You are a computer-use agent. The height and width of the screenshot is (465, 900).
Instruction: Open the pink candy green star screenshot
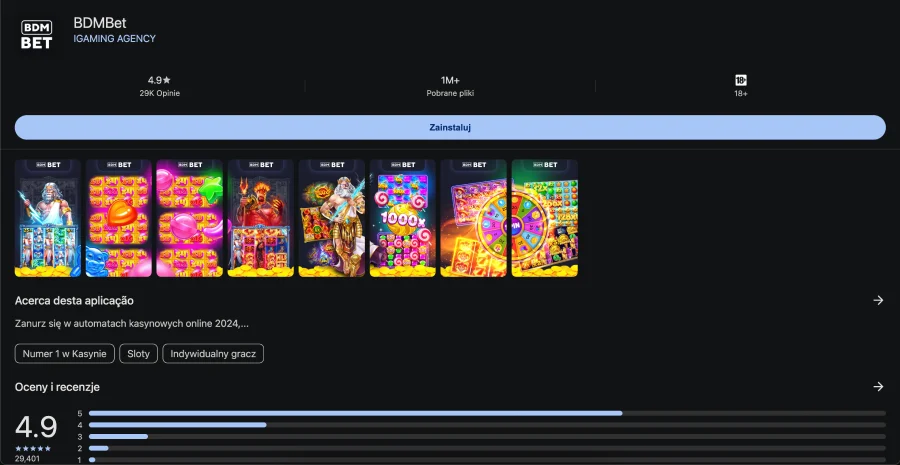coord(189,218)
